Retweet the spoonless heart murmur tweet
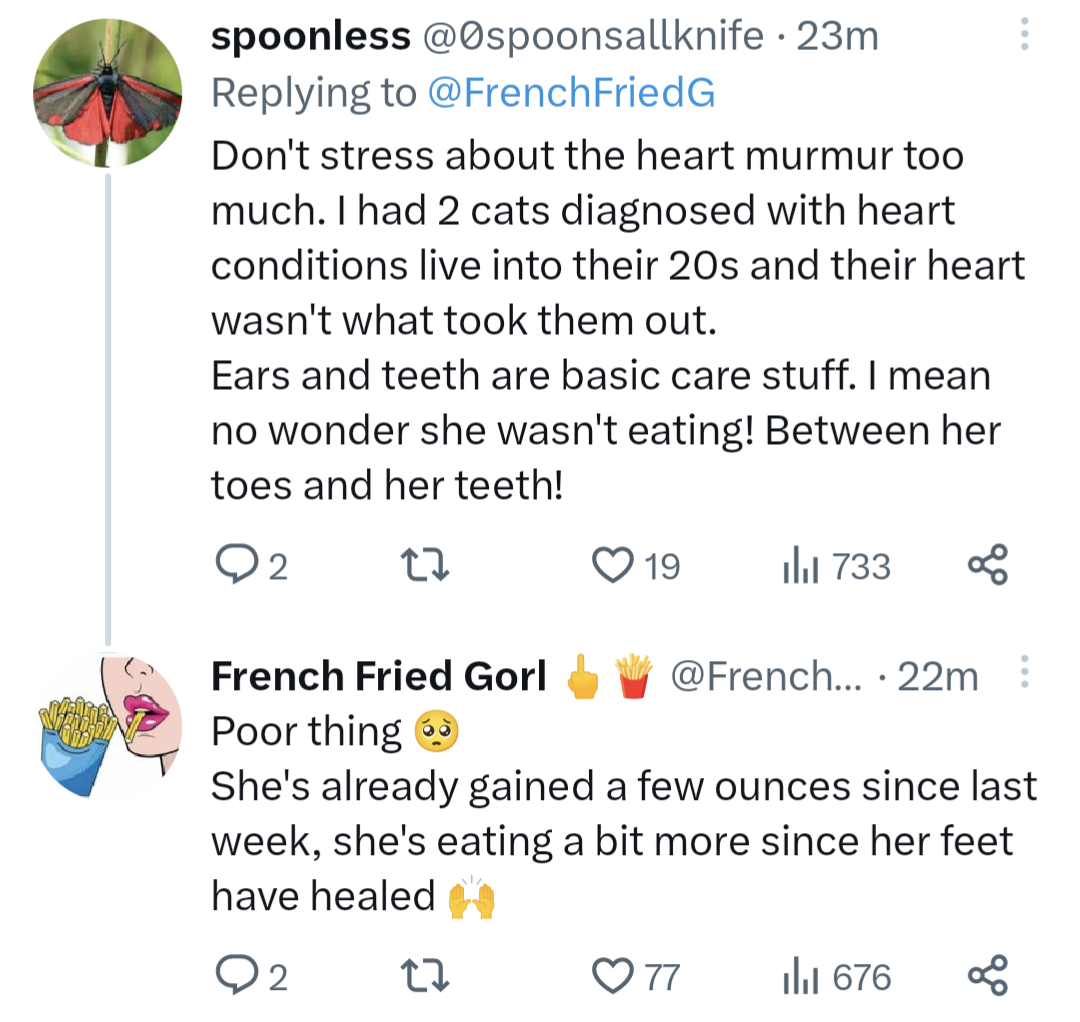Image resolution: width=1080 pixels, height=1022 pixels. pos(425,565)
